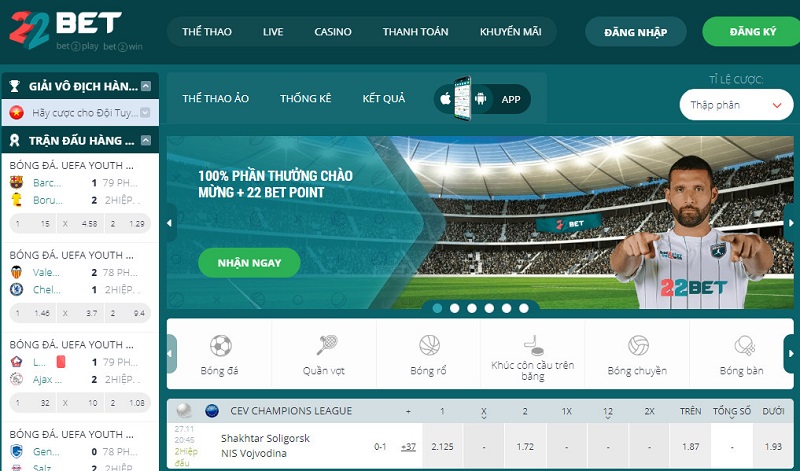Image resolution: width=800 pixels, height=471 pixels.
Task: Open the Bóng bàn table tennis icon
Action: [744, 346]
